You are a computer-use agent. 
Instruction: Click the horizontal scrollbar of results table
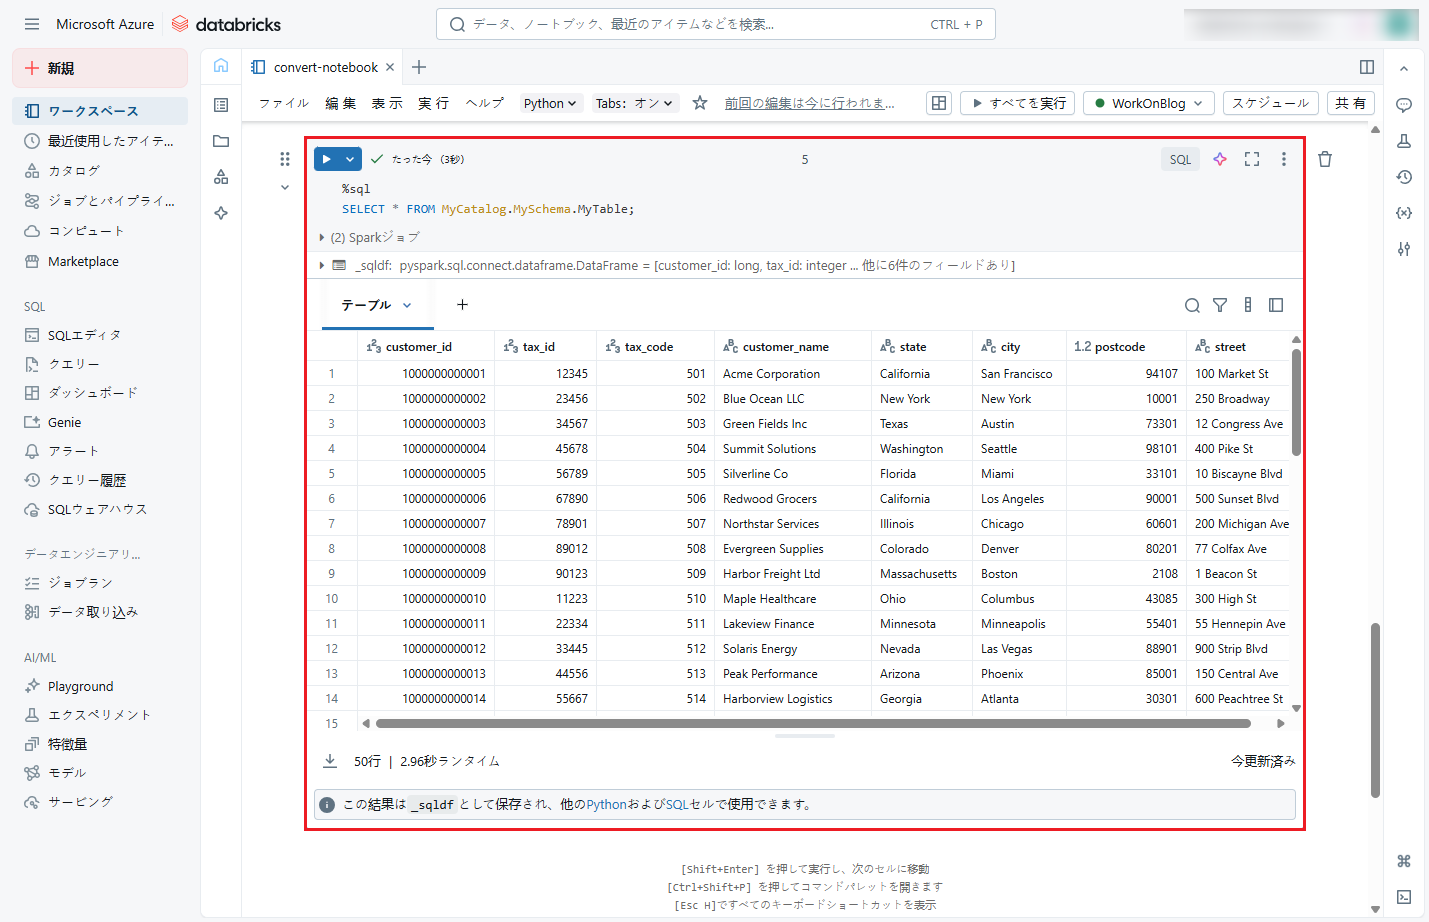tap(812, 723)
